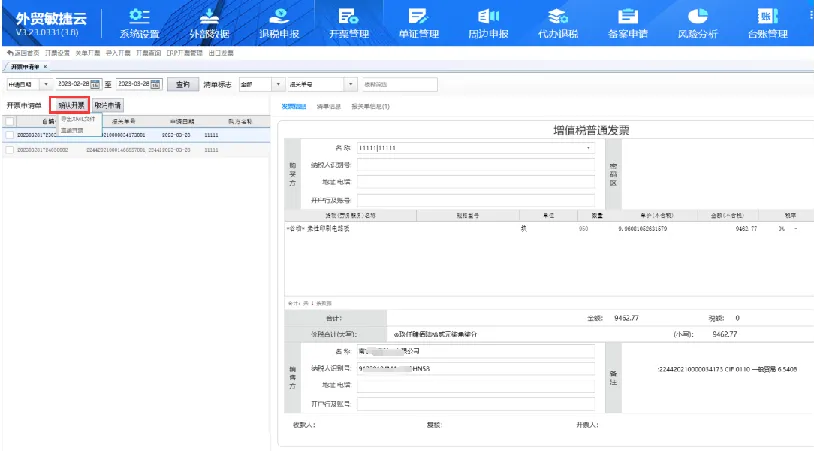The image size is (815, 451).
Task: Expand the 报关单号 search-type dropdown
Action: coord(351,84)
